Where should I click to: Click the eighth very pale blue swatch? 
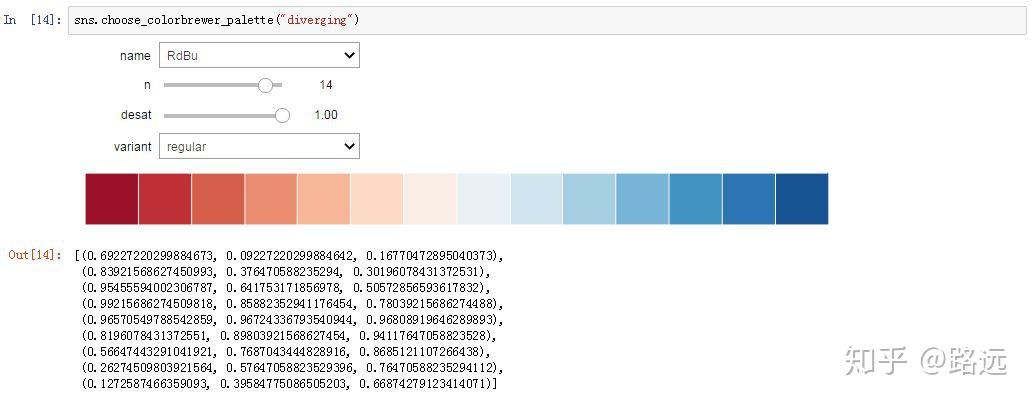483,199
